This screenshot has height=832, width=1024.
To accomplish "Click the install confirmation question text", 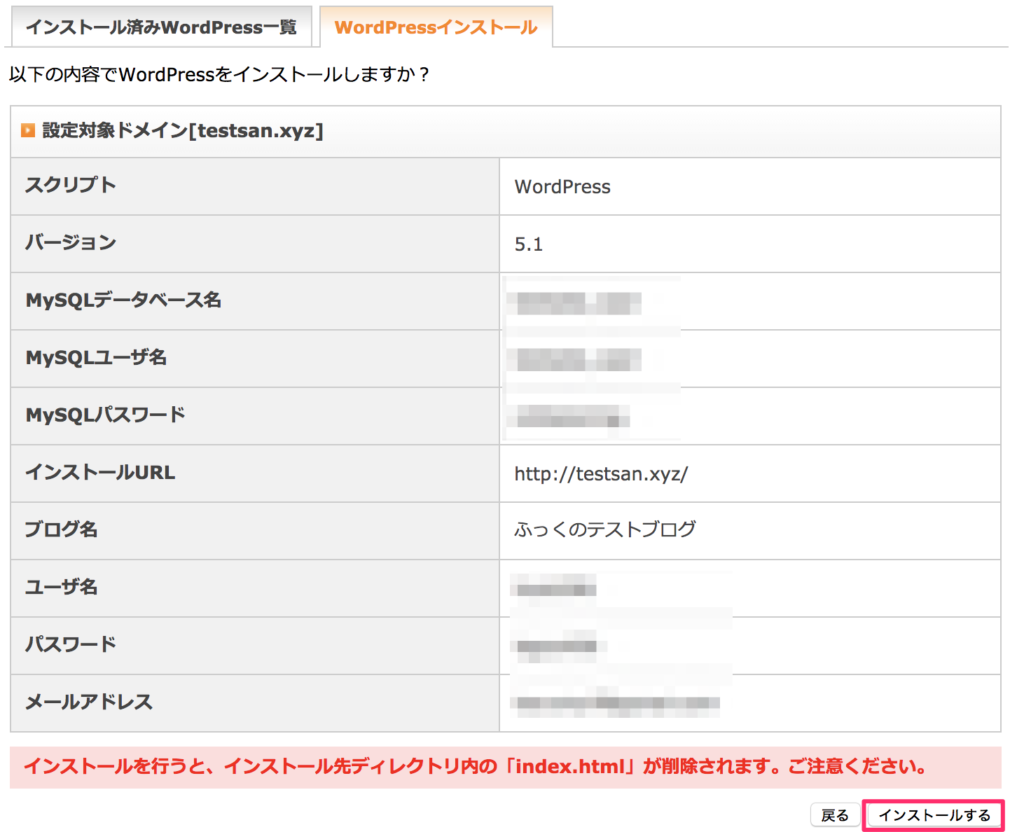I will 219,74.
